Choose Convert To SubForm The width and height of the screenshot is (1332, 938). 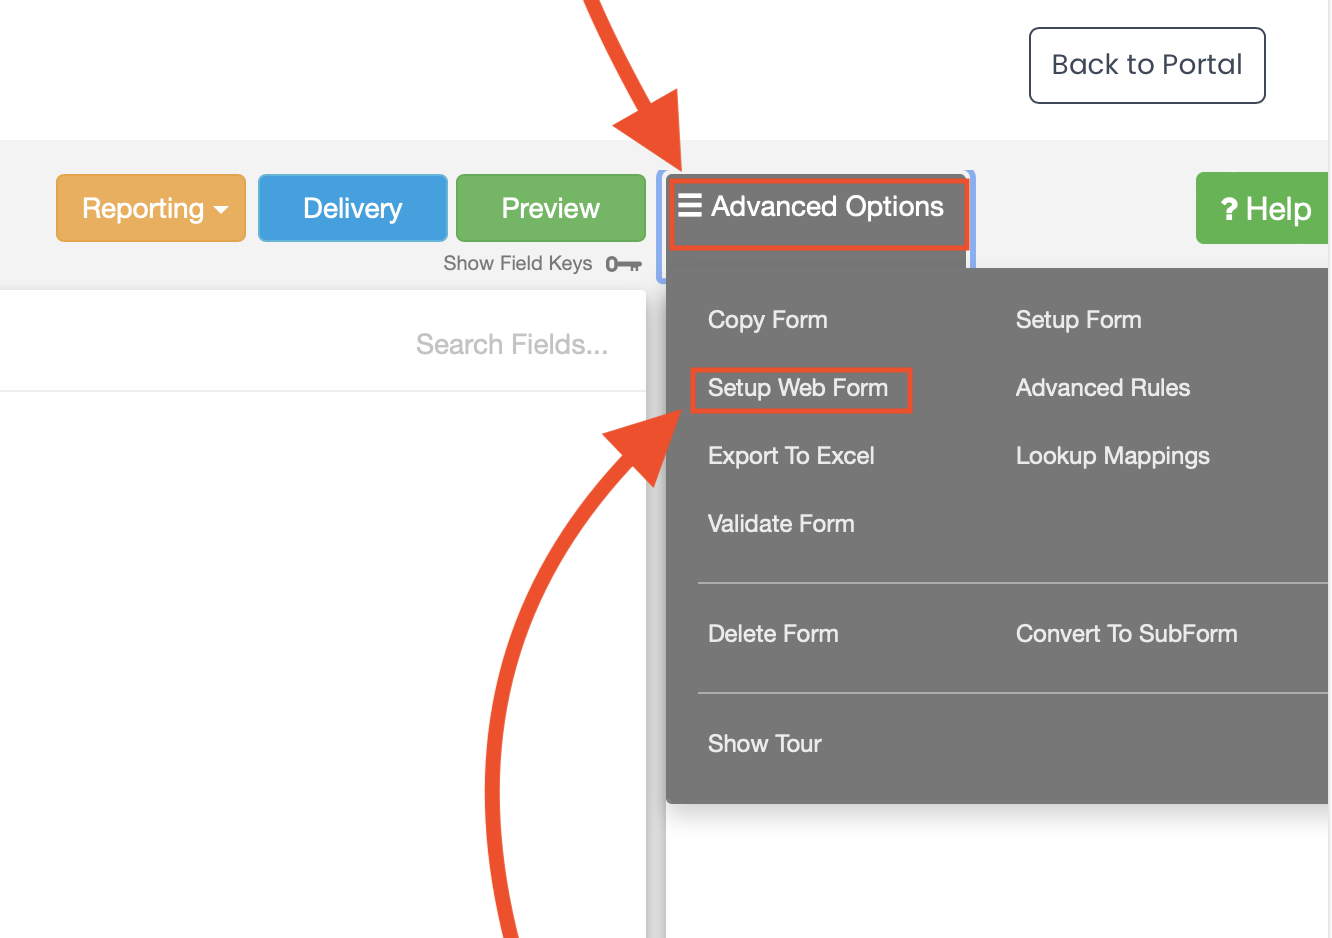[x=1126, y=634]
